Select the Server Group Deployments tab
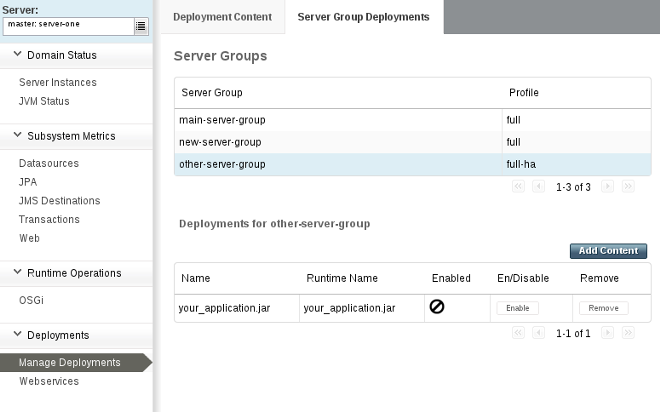This screenshot has height=412, width=660. click(364, 17)
